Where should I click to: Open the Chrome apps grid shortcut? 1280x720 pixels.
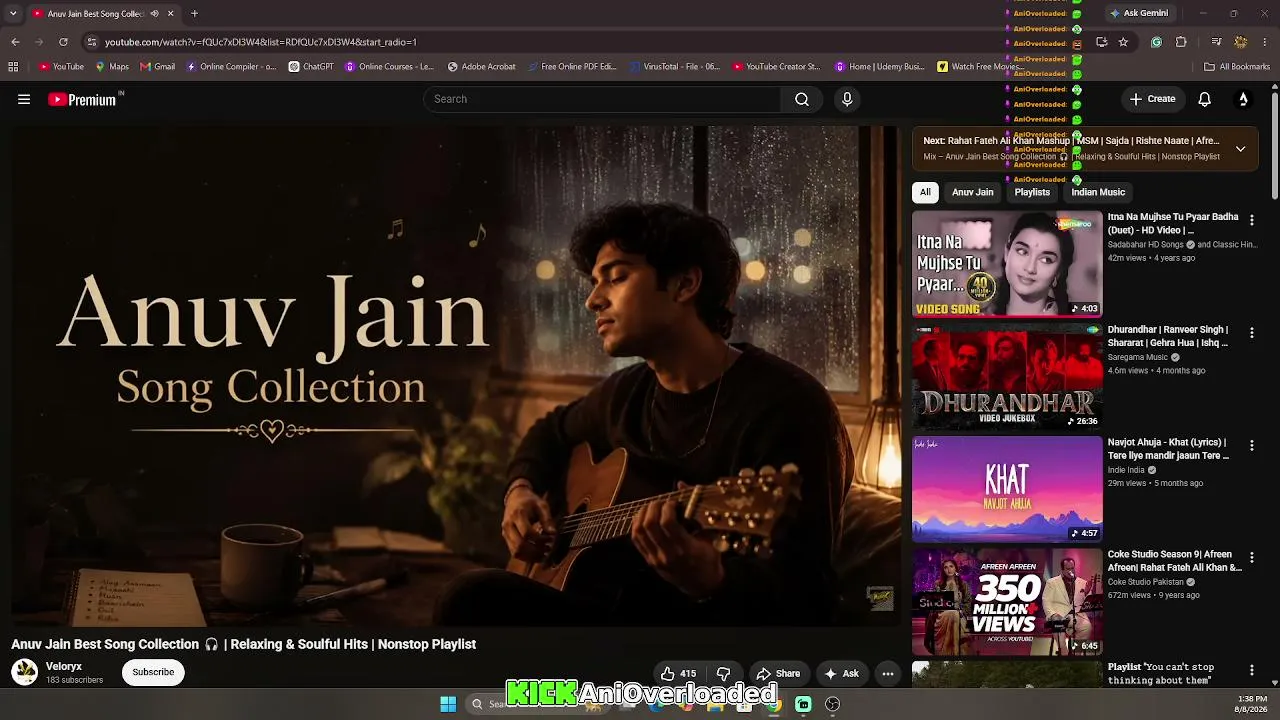pyautogui.click(x=13, y=67)
